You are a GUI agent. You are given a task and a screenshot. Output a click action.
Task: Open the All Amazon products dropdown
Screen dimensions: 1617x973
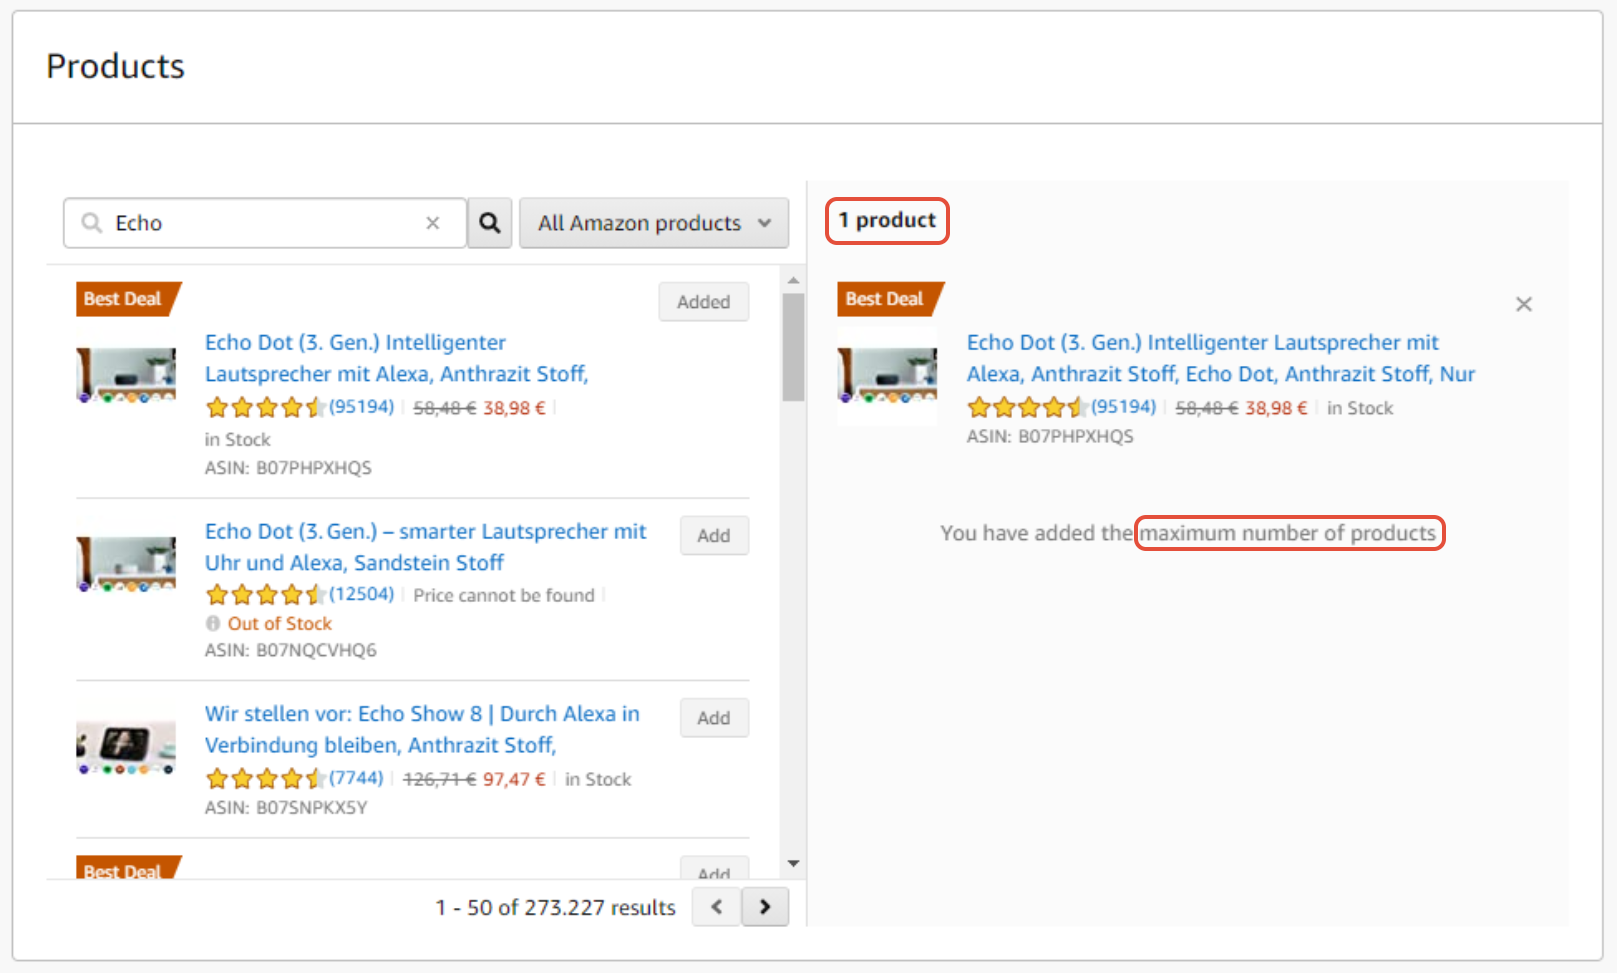(x=654, y=222)
